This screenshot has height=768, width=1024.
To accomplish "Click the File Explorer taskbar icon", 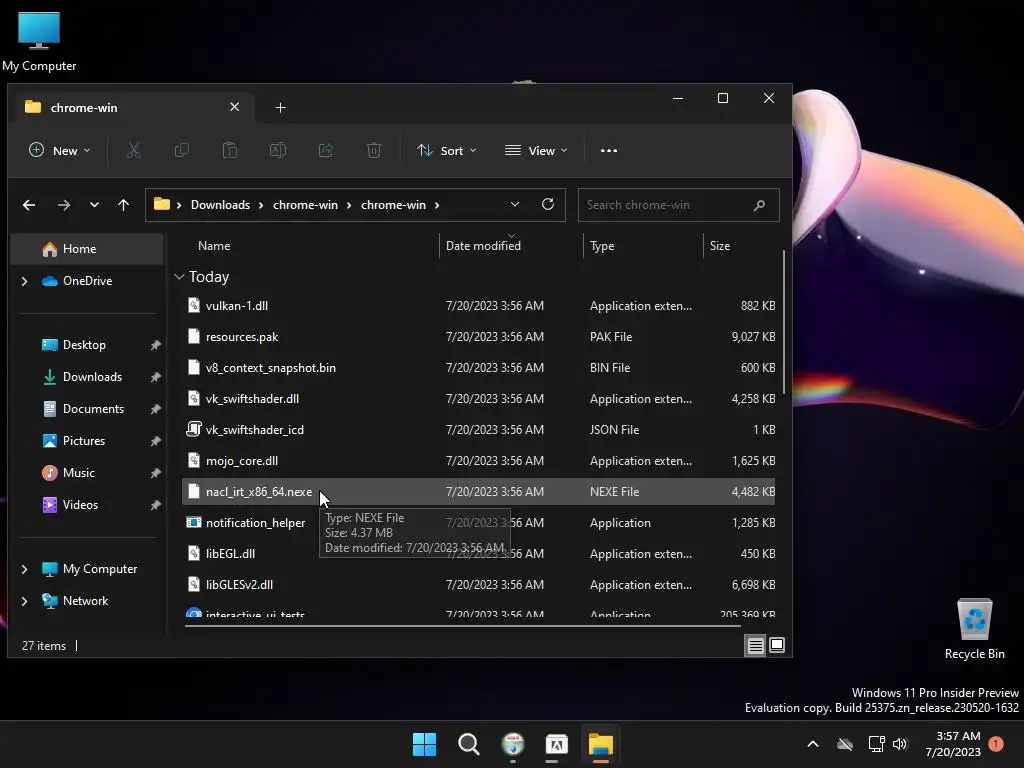I will [x=601, y=744].
